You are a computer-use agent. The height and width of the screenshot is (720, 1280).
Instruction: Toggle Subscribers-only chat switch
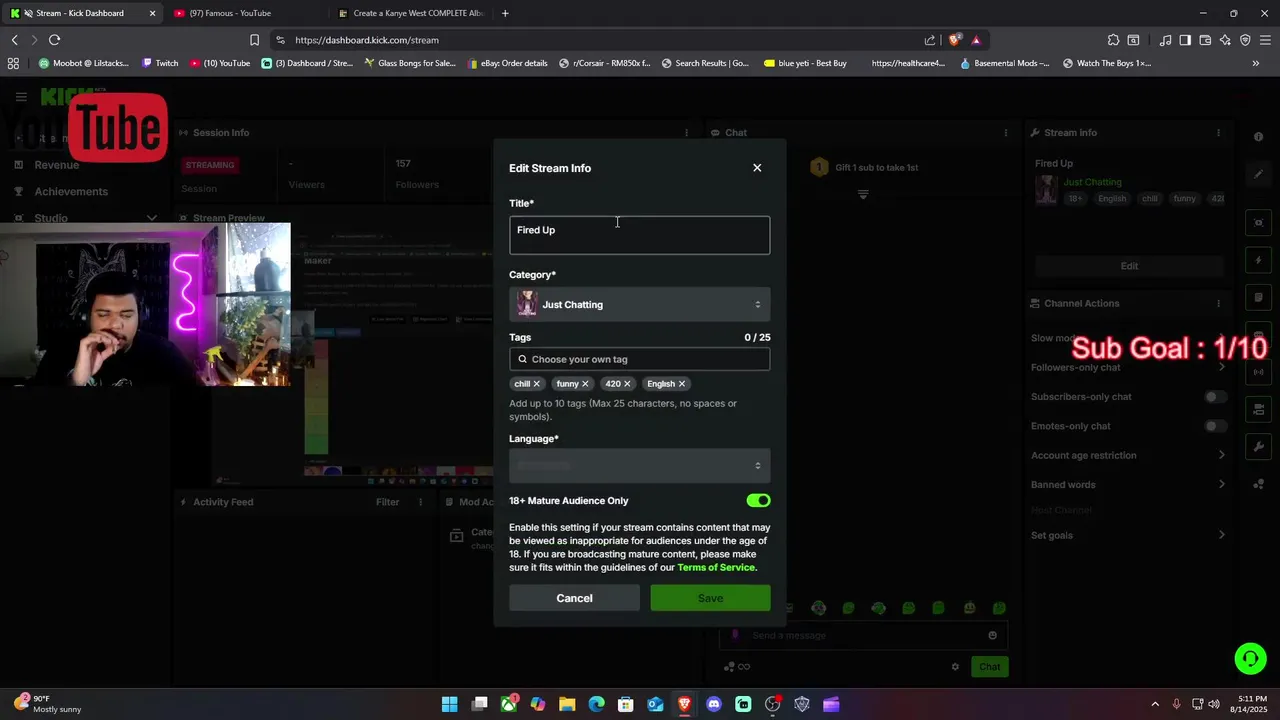pos(1215,397)
